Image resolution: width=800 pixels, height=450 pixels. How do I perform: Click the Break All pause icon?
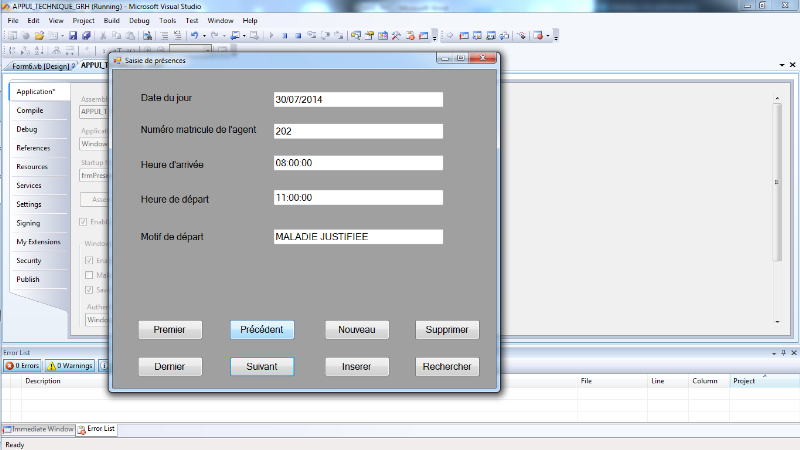(285, 35)
